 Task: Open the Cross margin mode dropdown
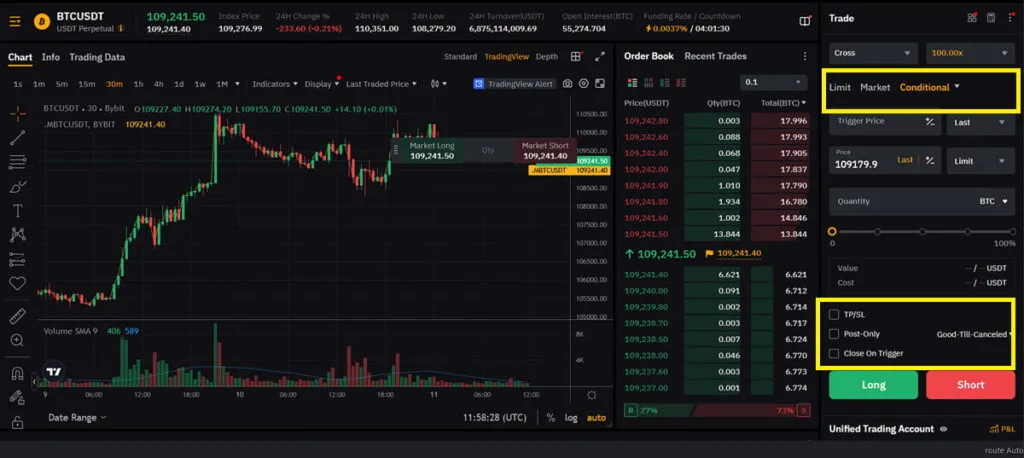(x=874, y=53)
